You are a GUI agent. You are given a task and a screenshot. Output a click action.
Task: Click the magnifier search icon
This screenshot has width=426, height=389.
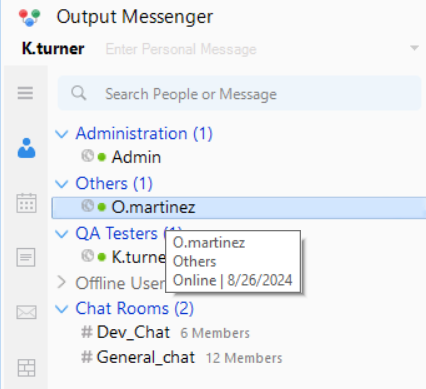click(x=79, y=93)
